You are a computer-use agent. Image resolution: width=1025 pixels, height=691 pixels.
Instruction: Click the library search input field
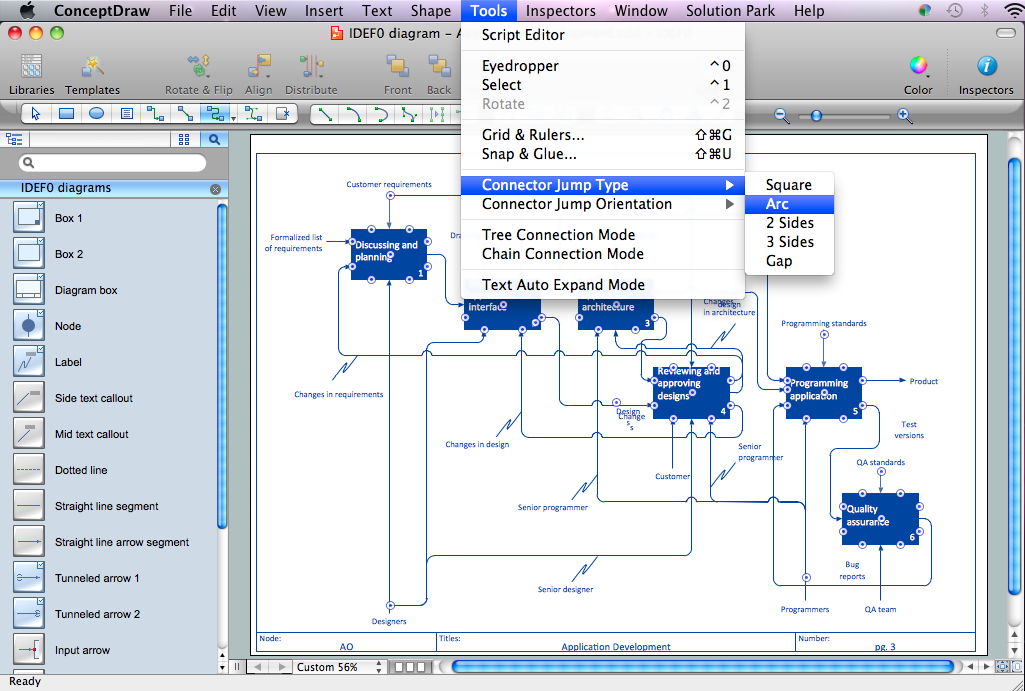(113, 162)
